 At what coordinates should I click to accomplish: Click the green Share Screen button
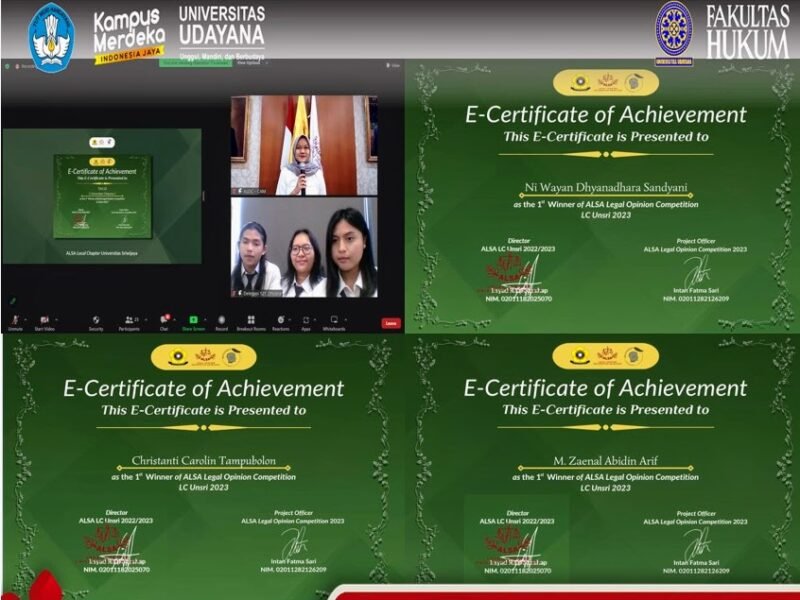pos(193,321)
